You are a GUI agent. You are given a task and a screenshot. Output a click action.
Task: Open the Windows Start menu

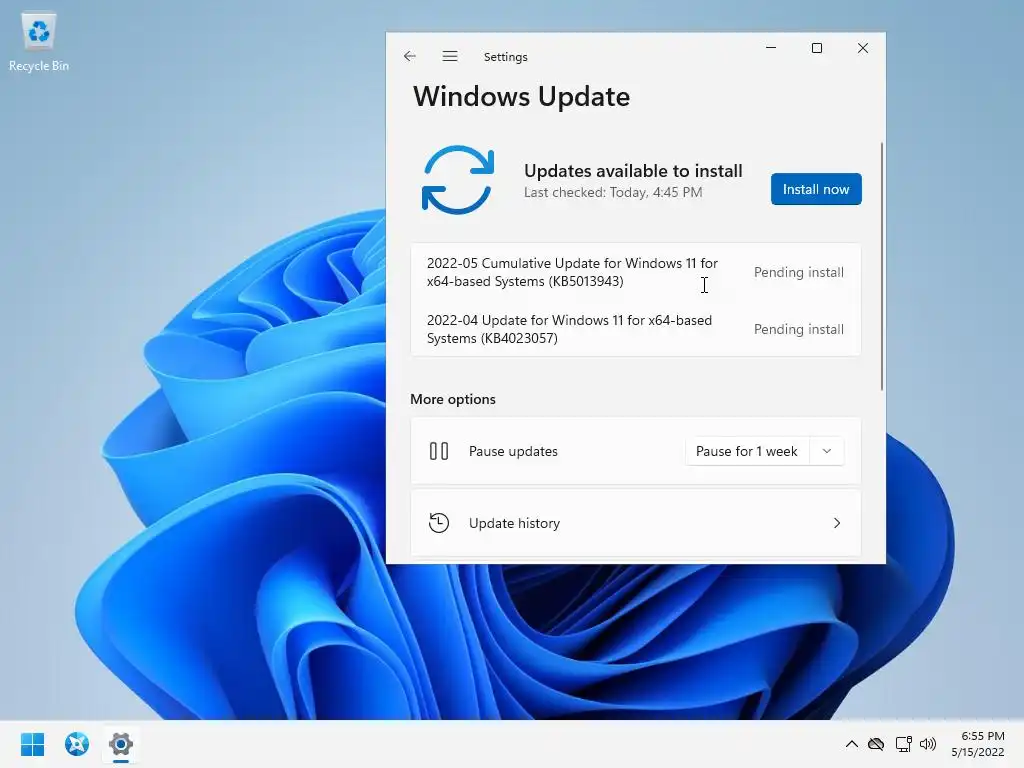[32, 744]
